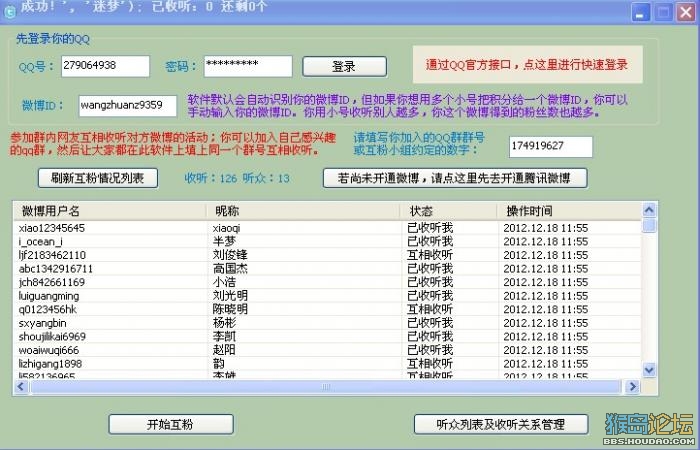
Task: Click nickname 李凯
Action: [224, 337]
